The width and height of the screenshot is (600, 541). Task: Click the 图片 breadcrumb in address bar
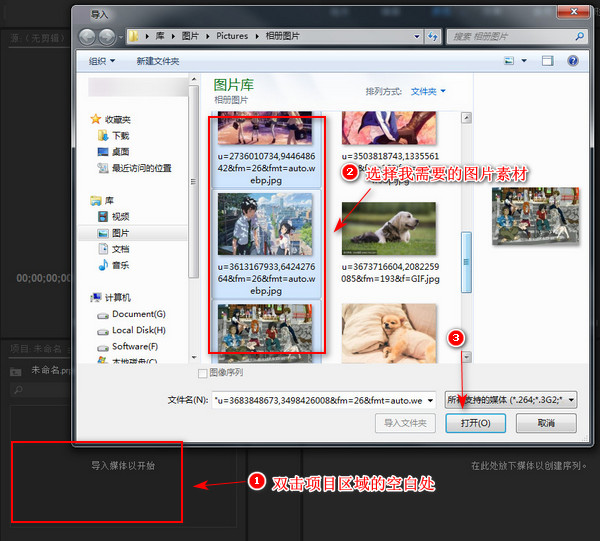pyautogui.click(x=190, y=36)
